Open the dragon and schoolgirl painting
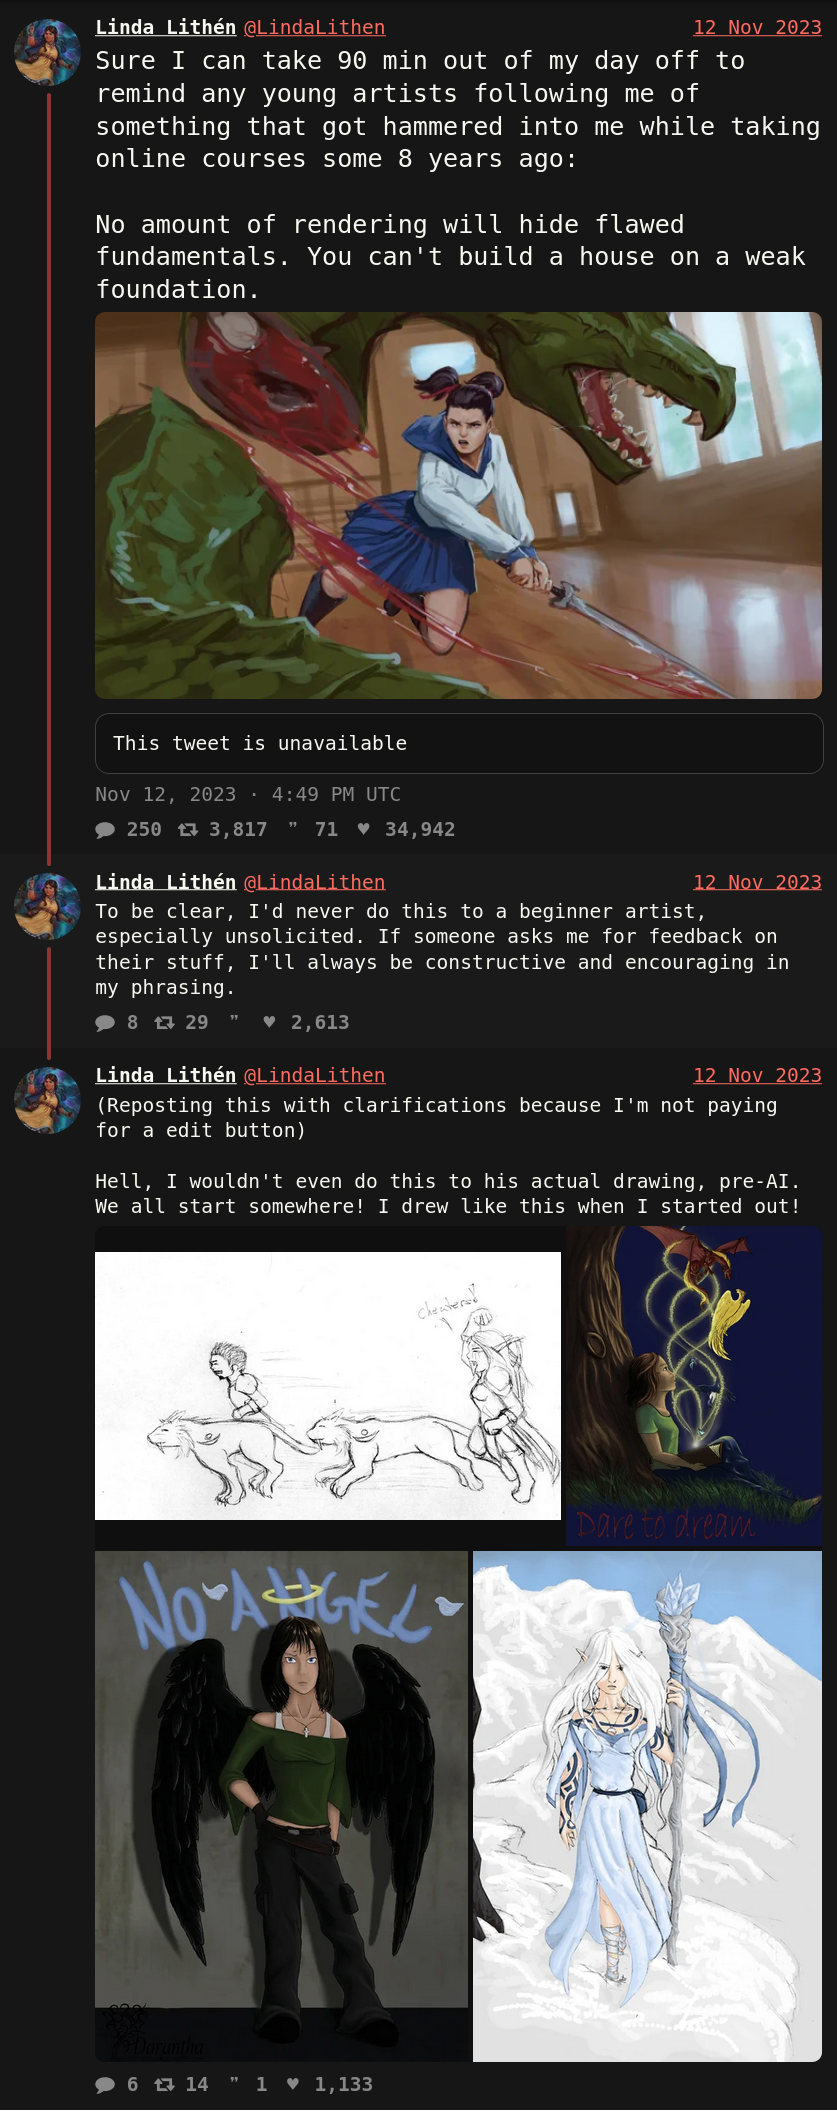 tap(458, 505)
